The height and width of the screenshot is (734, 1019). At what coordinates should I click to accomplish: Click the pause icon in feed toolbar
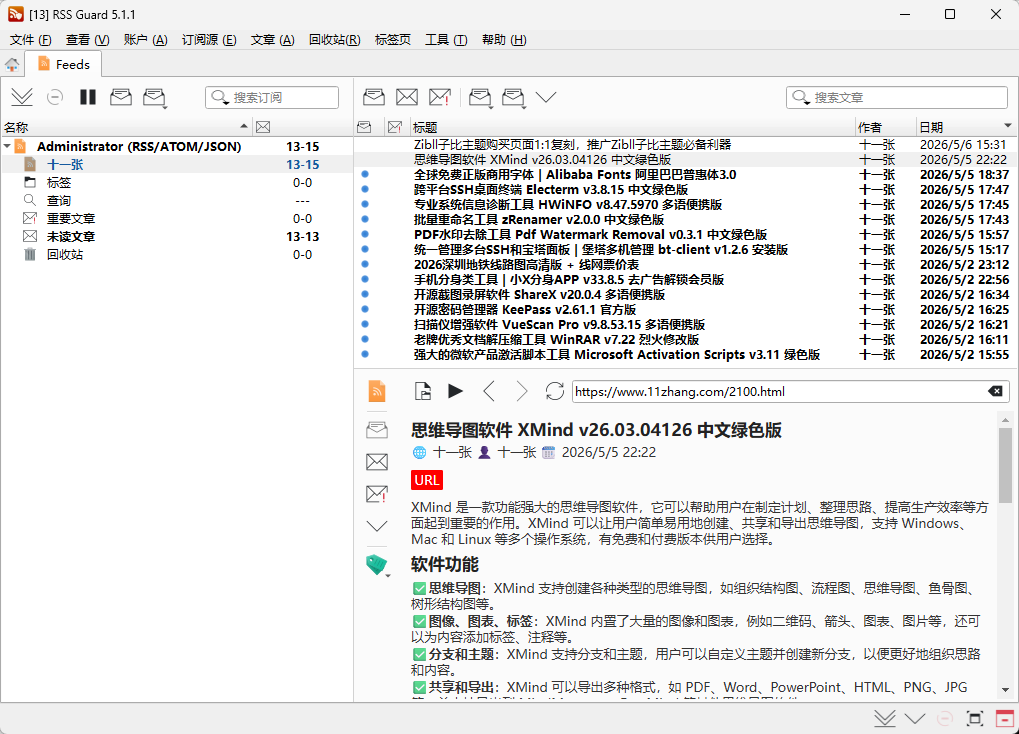88,98
